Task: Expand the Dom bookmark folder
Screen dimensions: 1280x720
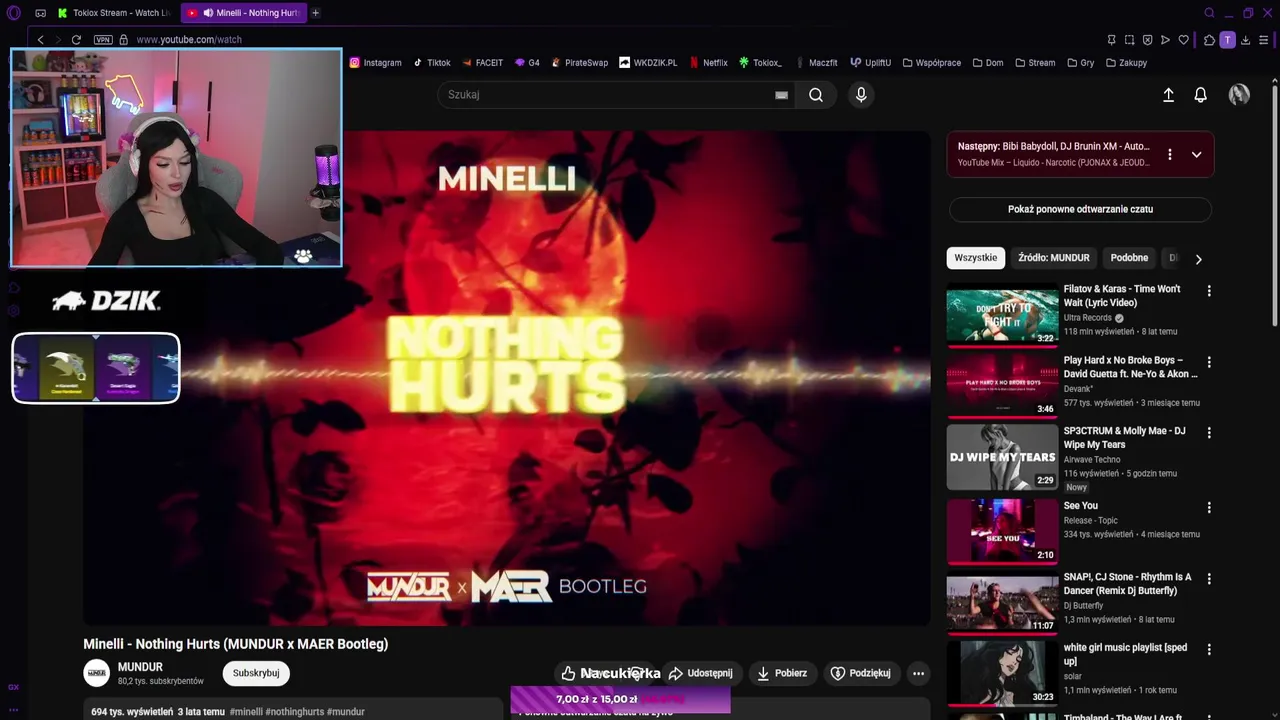Action: [x=988, y=62]
